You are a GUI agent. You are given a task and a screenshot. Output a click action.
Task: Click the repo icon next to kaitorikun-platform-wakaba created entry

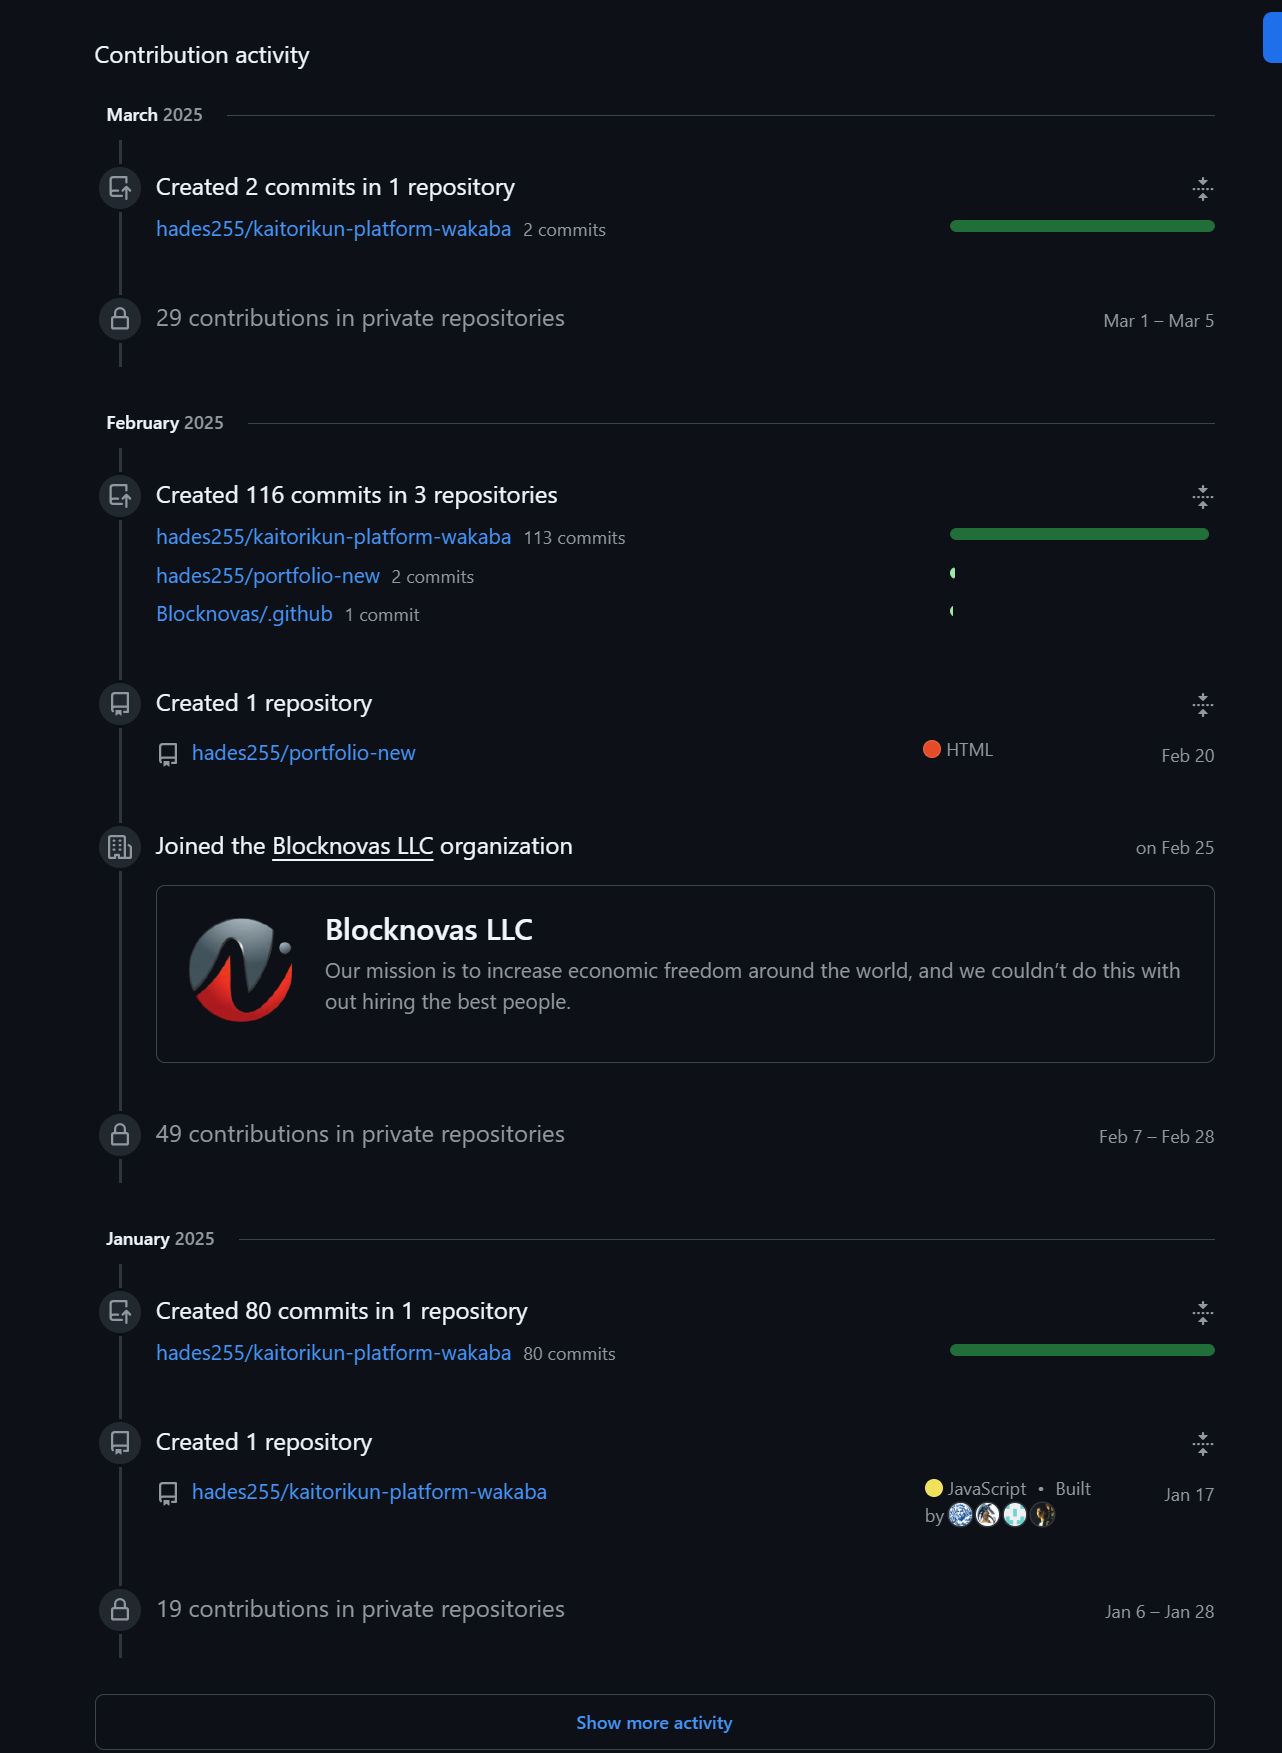point(168,1493)
